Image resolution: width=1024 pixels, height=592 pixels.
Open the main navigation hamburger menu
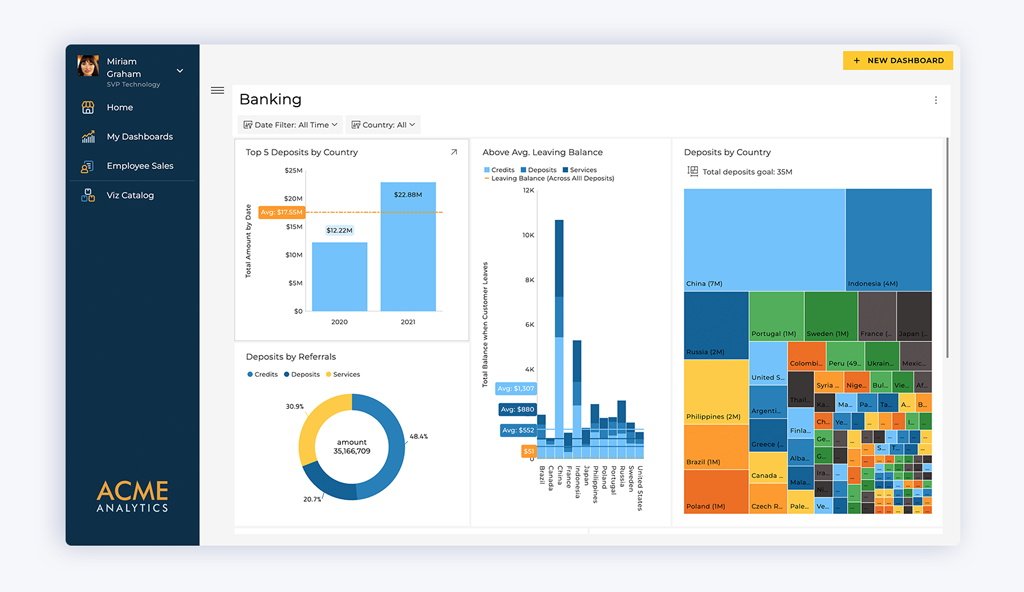pos(217,90)
